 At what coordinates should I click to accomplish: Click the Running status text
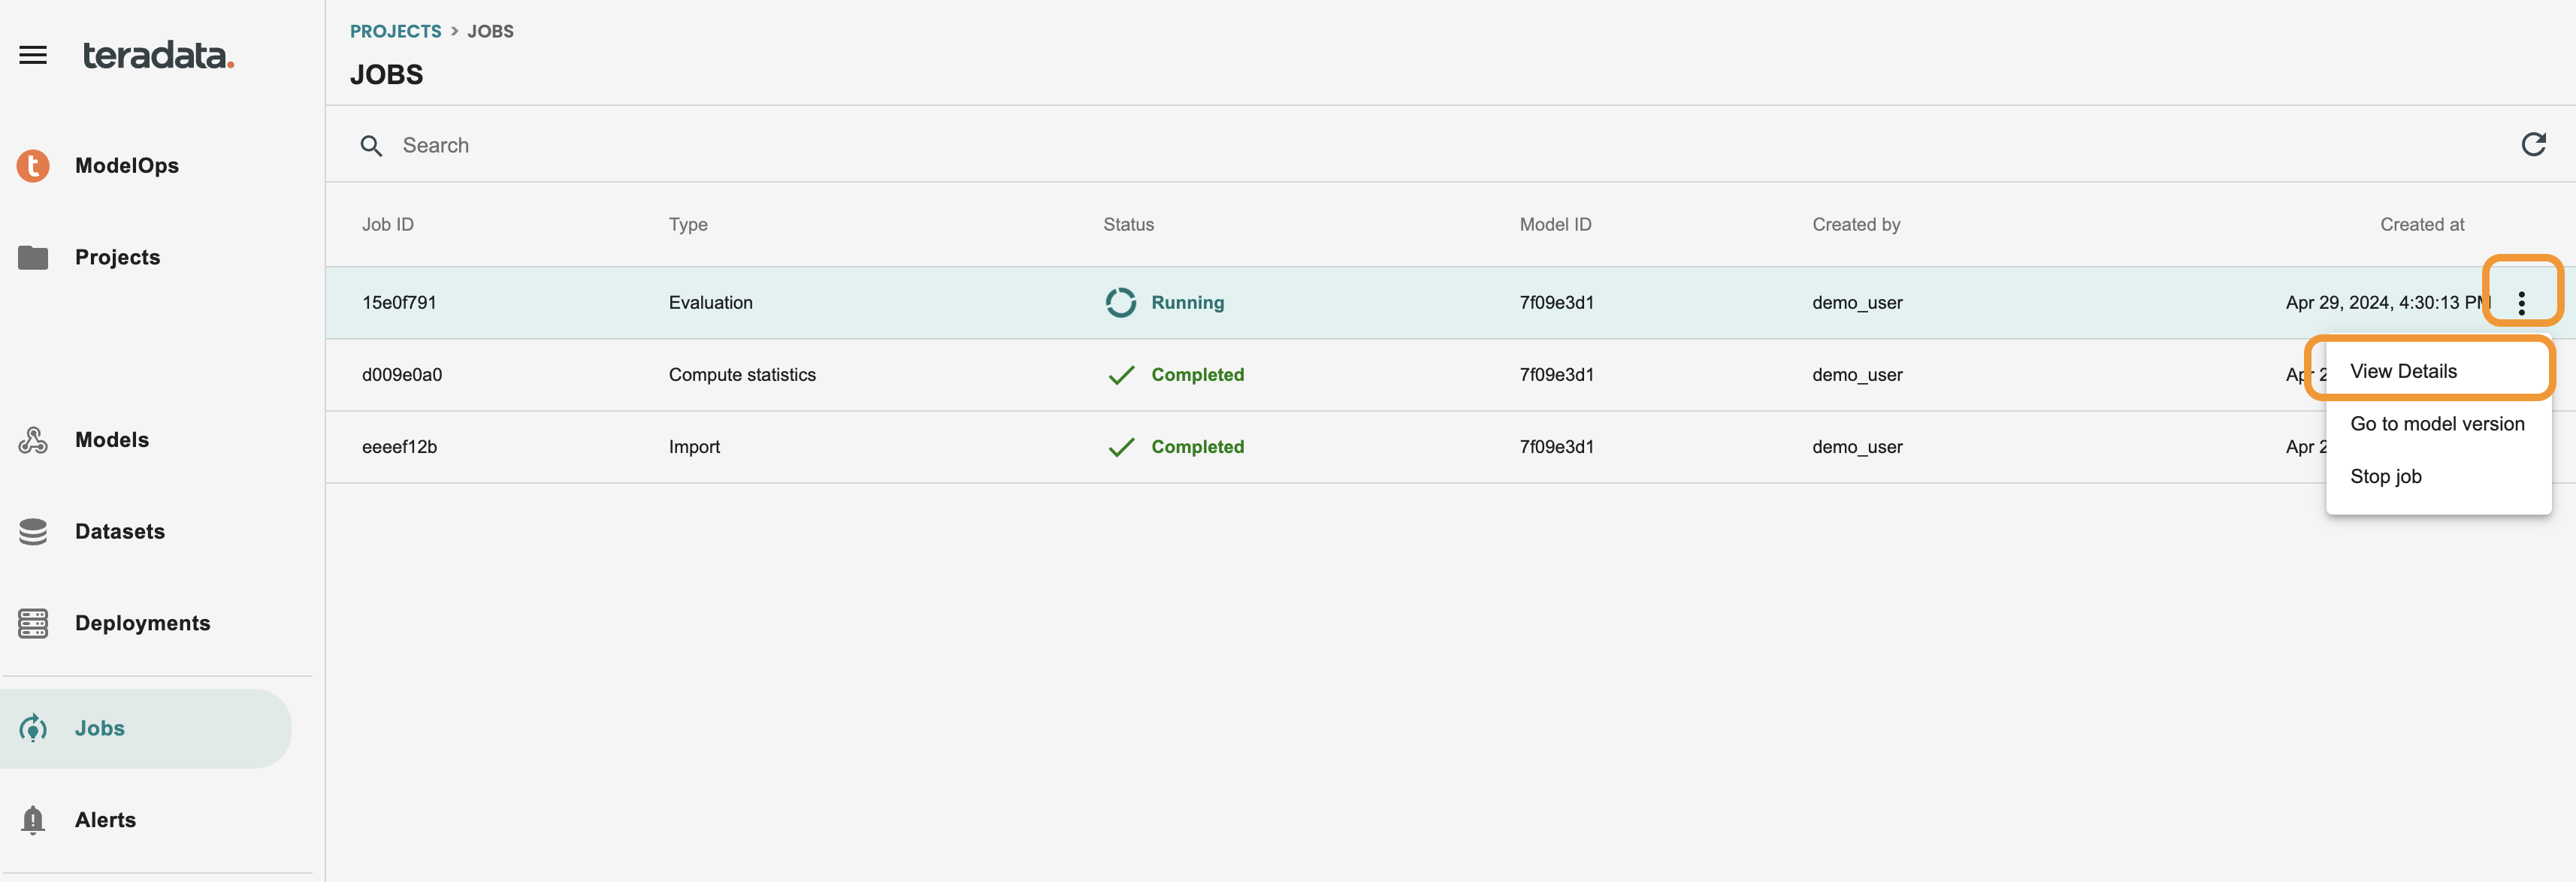point(1187,303)
